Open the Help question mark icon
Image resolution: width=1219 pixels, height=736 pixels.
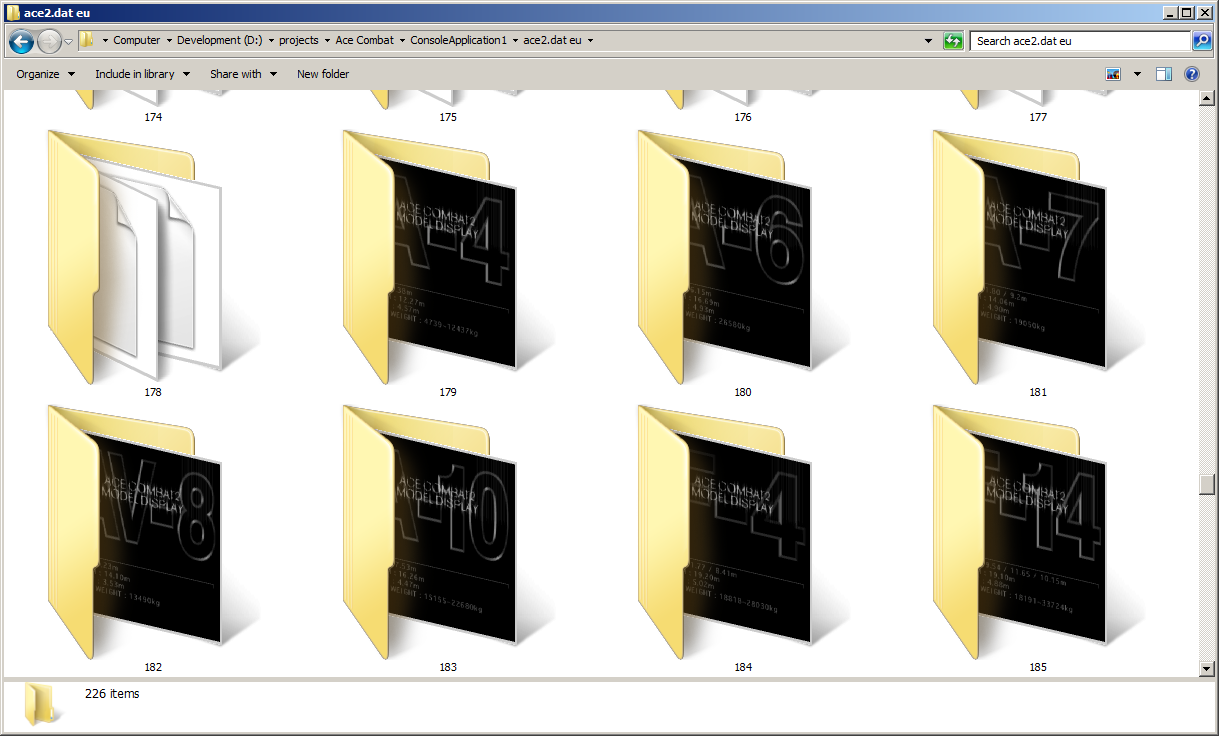[1191, 74]
